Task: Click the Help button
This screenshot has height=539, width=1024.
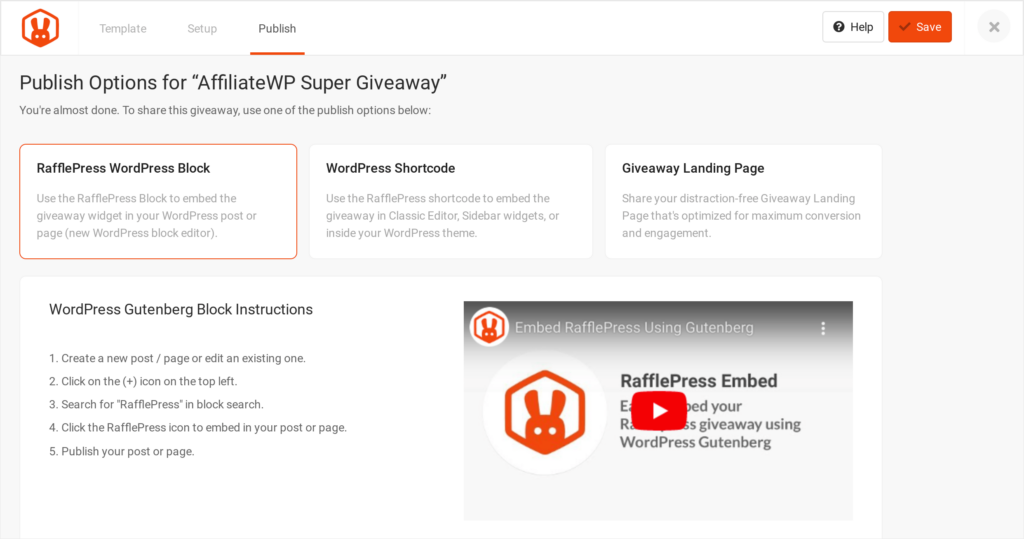Action: (x=853, y=27)
